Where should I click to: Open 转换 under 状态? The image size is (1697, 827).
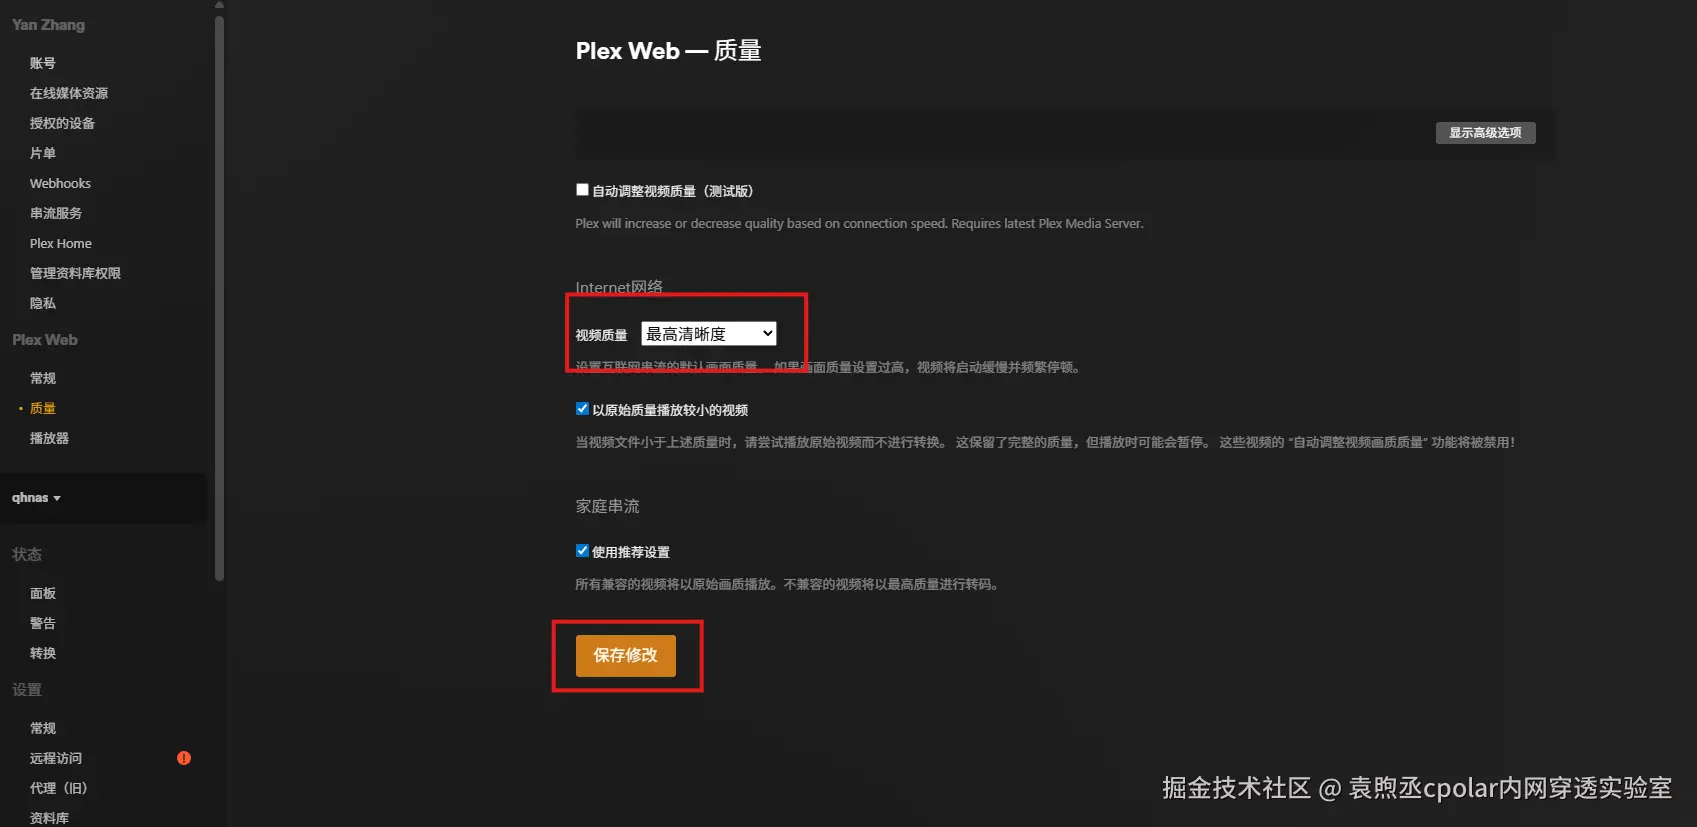pos(43,653)
